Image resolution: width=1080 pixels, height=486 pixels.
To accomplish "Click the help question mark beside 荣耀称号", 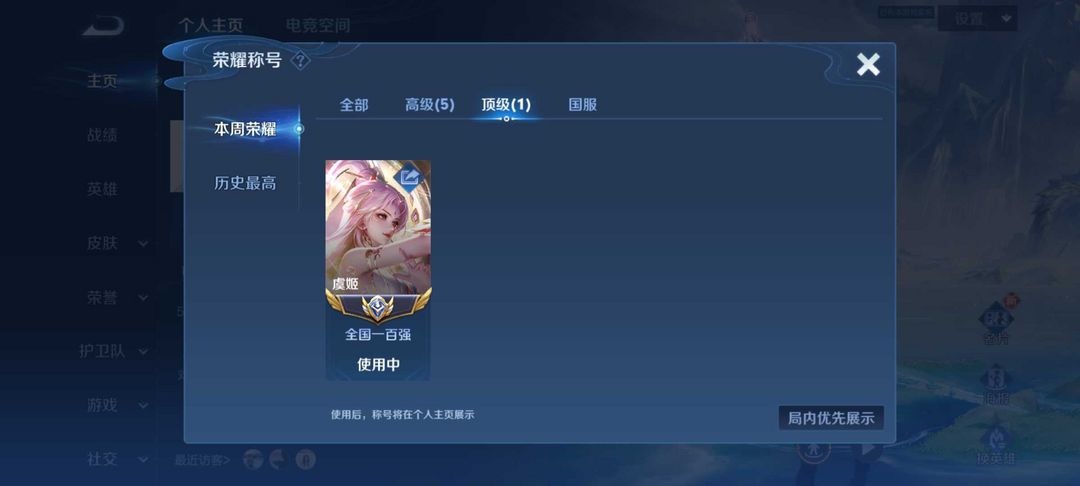I will (x=301, y=61).
